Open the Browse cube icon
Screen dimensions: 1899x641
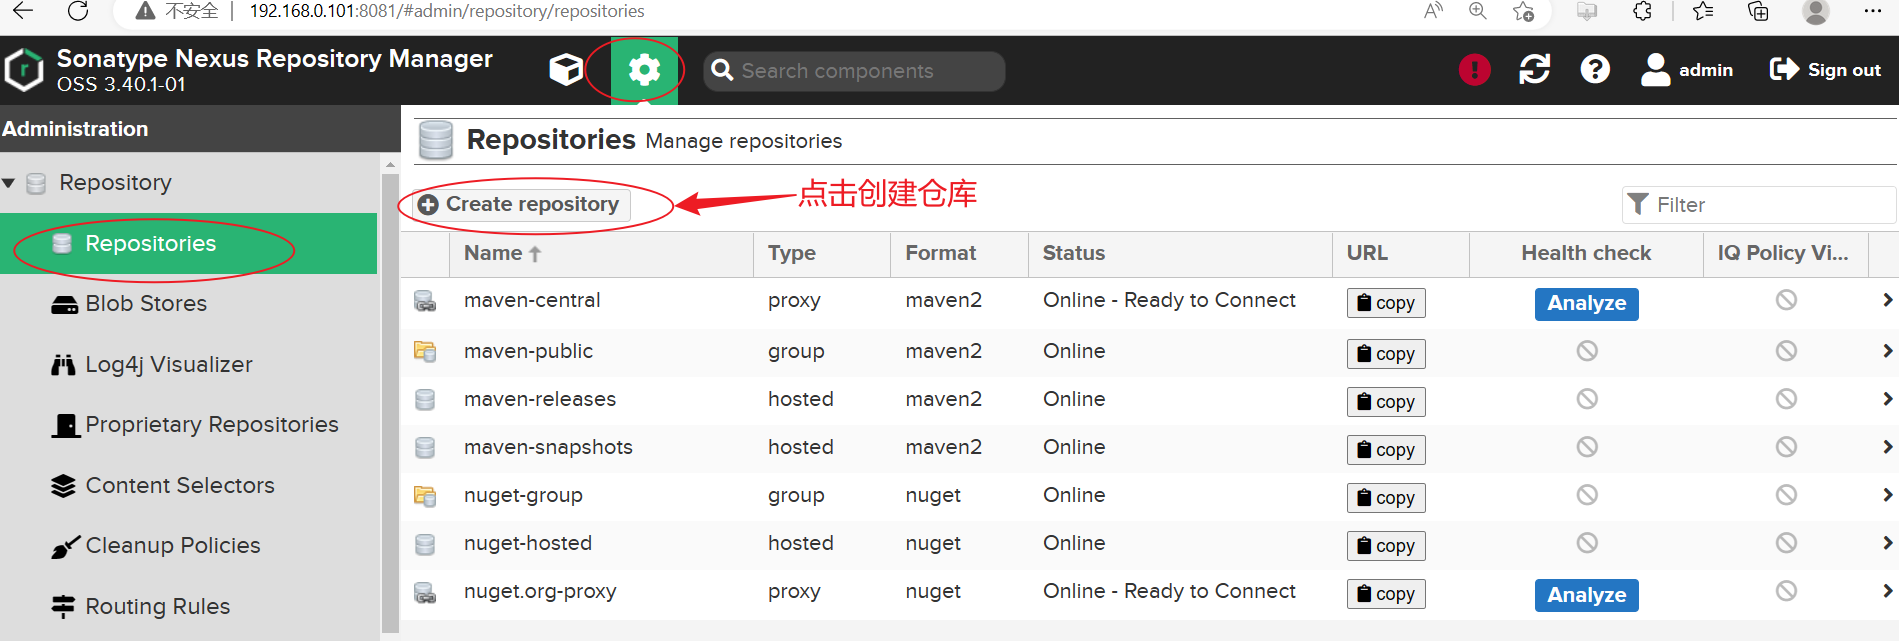tap(566, 70)
